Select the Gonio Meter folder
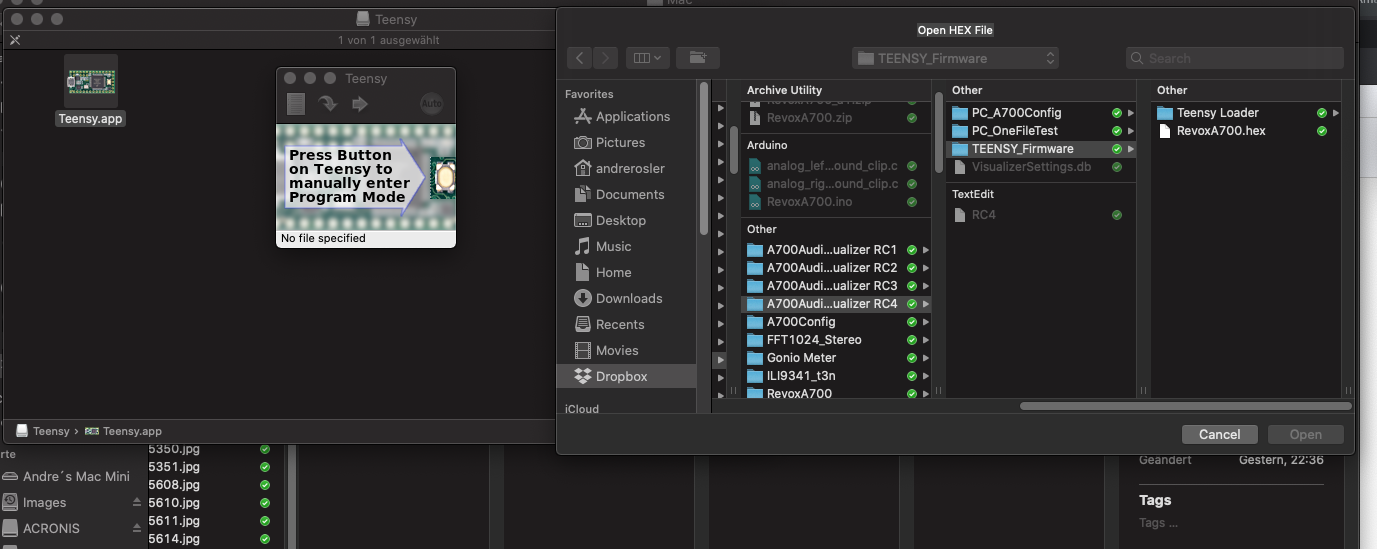 pyautogui.click(x=834, y=357)
